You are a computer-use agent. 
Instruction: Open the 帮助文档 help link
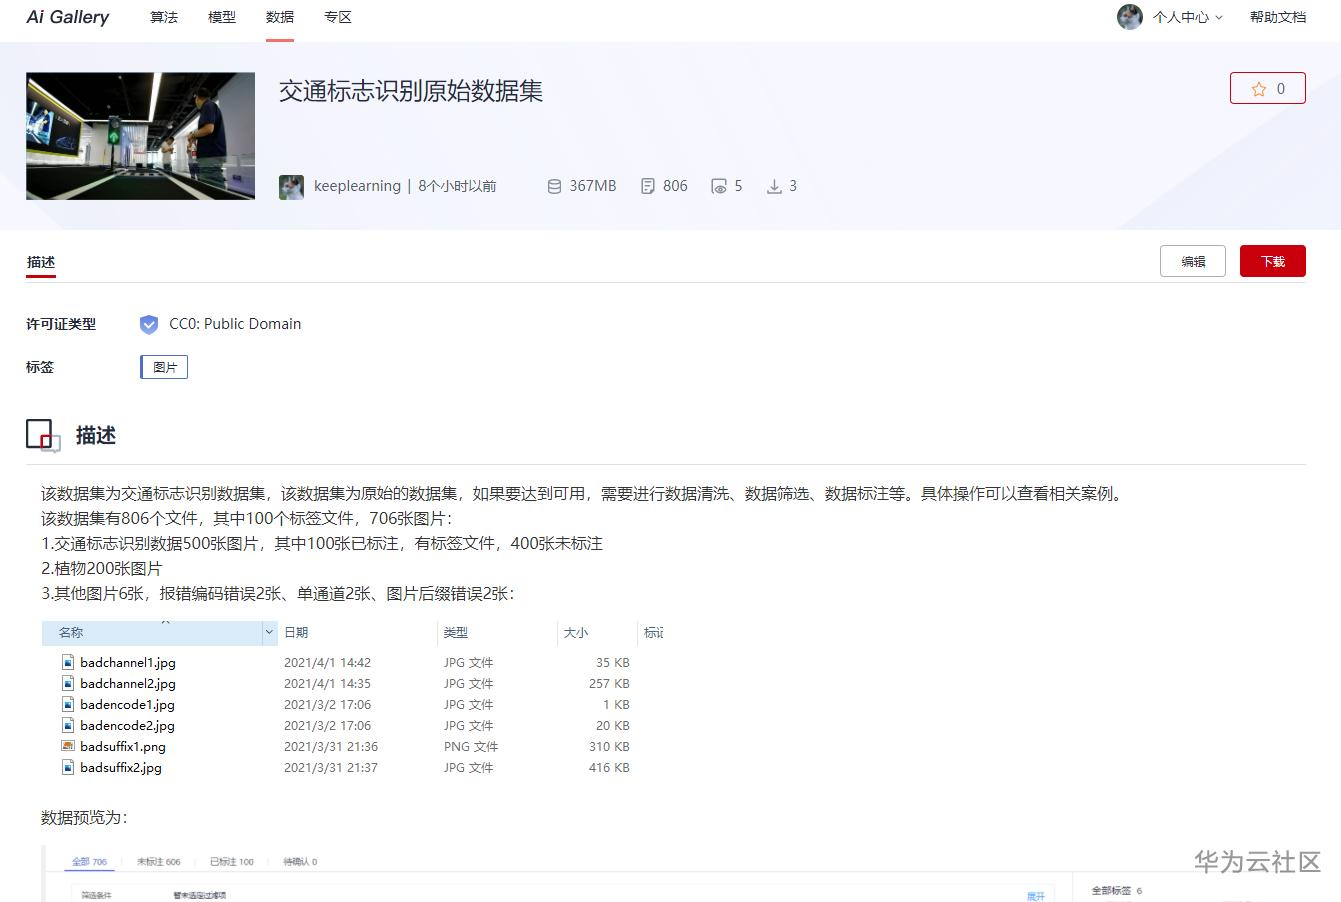click(x=1278, y=17)
